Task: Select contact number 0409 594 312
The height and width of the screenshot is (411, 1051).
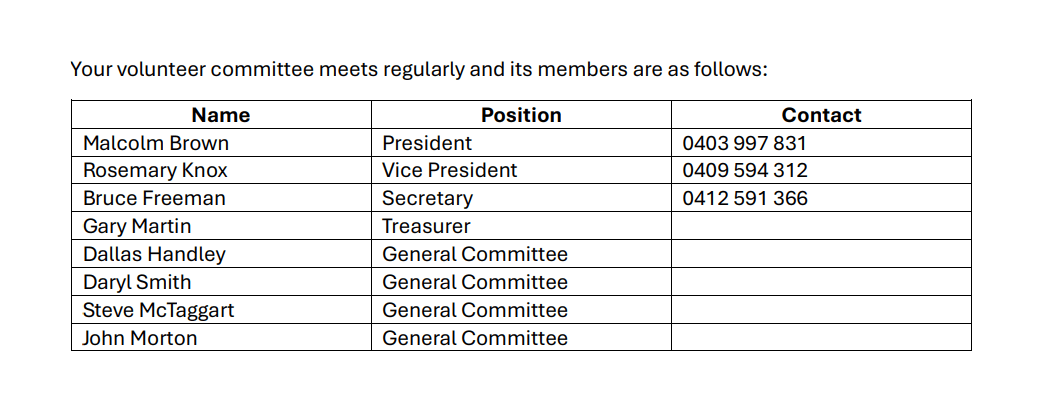Action: click(x=745, y=170)
